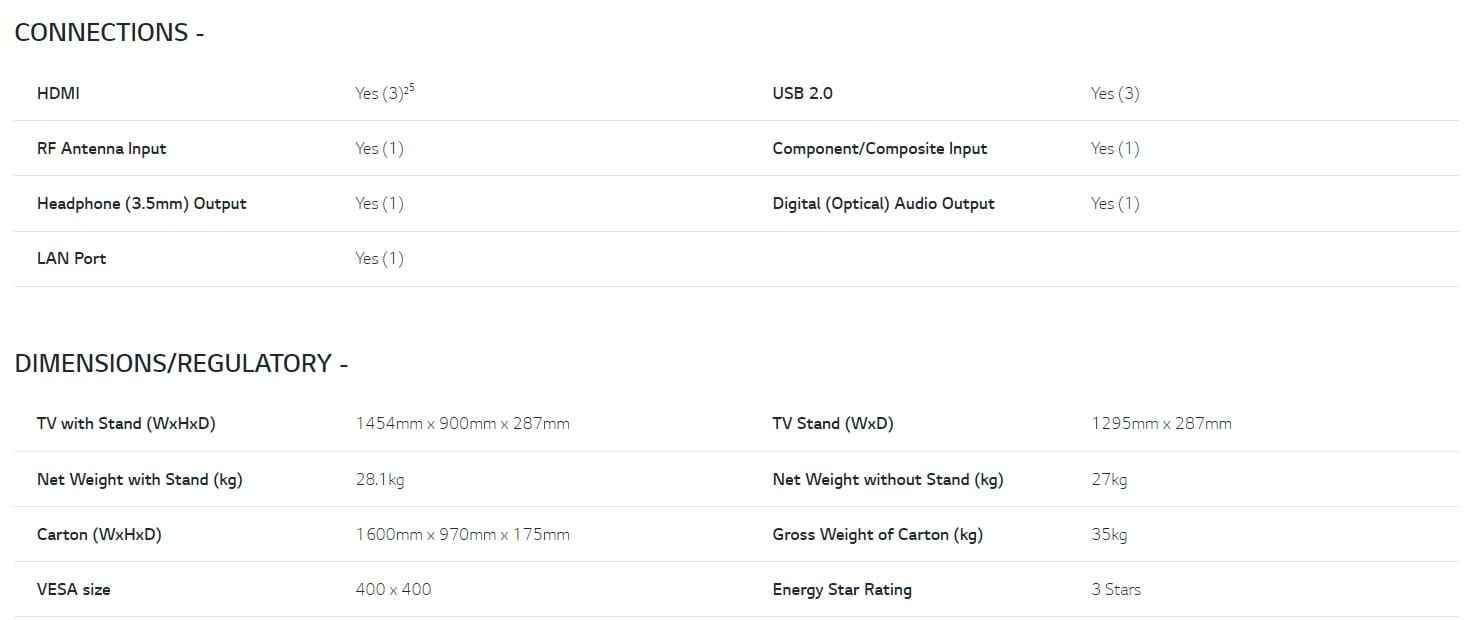Click the Digital (Optical) Audio Output label
This screenshot has height=620, width=1470.
pos(883,203)
